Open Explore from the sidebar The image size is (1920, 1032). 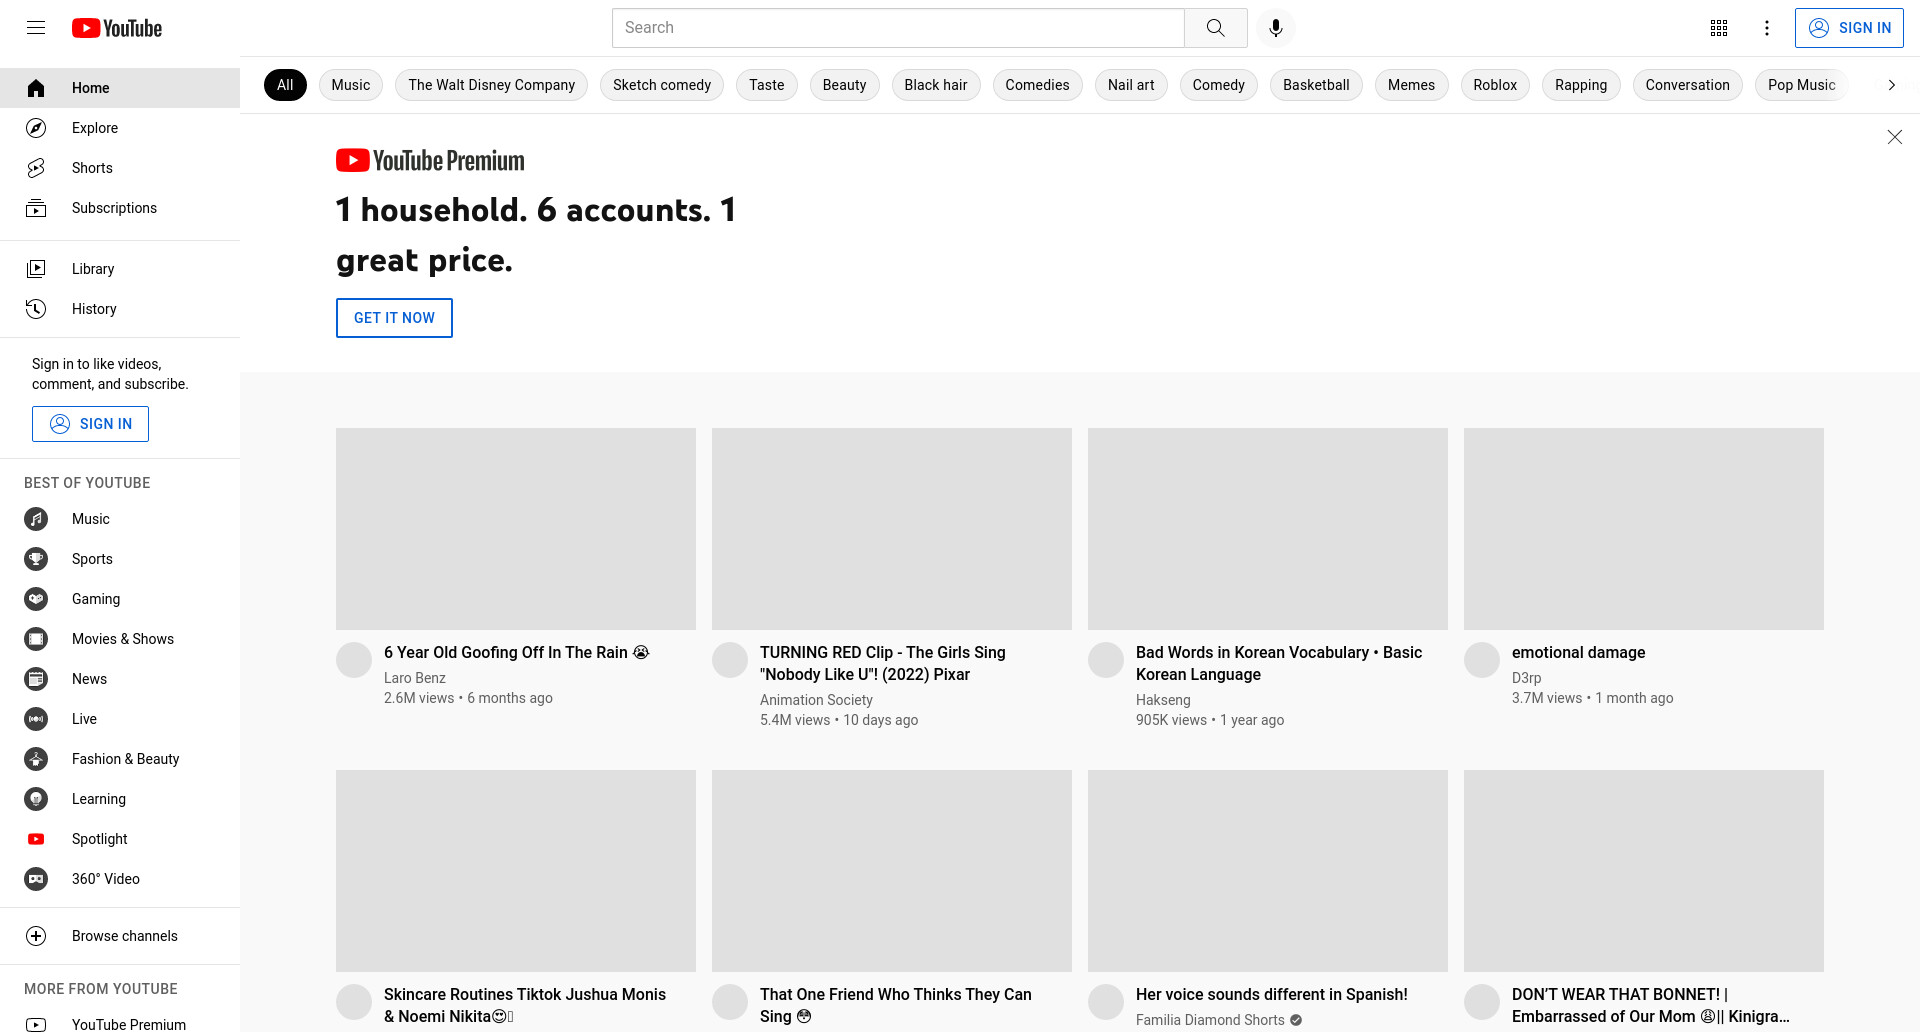coord(120,128)
